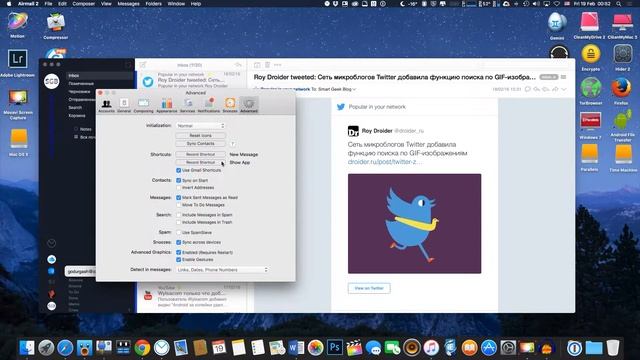Uncheck Sync on Start for contacts
This screenshot has width=640, height=360.
point(178,180)
